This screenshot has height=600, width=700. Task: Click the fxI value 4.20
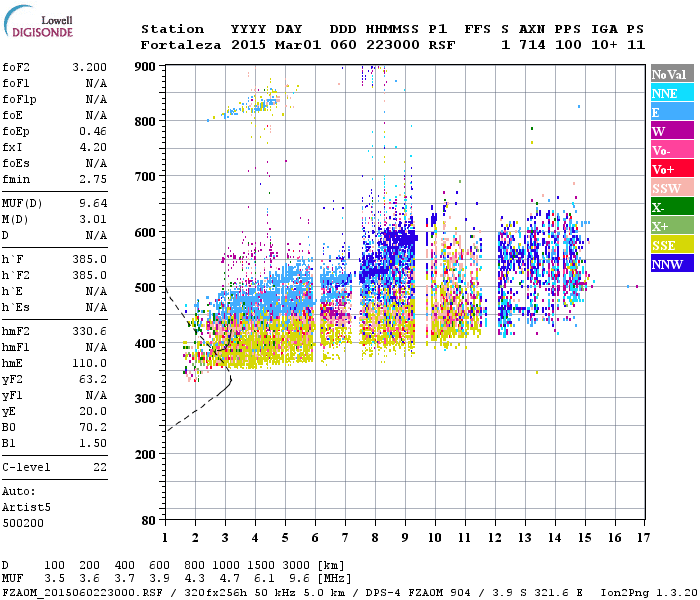click(x=93, y=147)
